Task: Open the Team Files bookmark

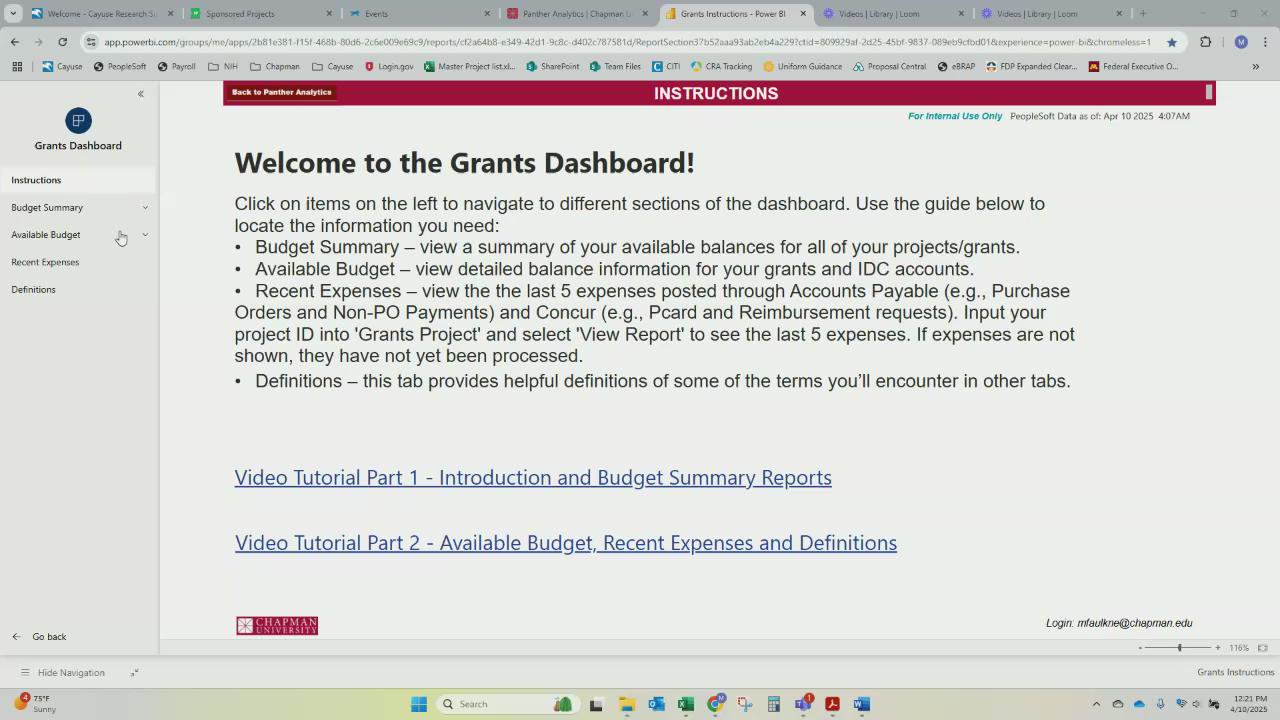Action: coord(615,67)
